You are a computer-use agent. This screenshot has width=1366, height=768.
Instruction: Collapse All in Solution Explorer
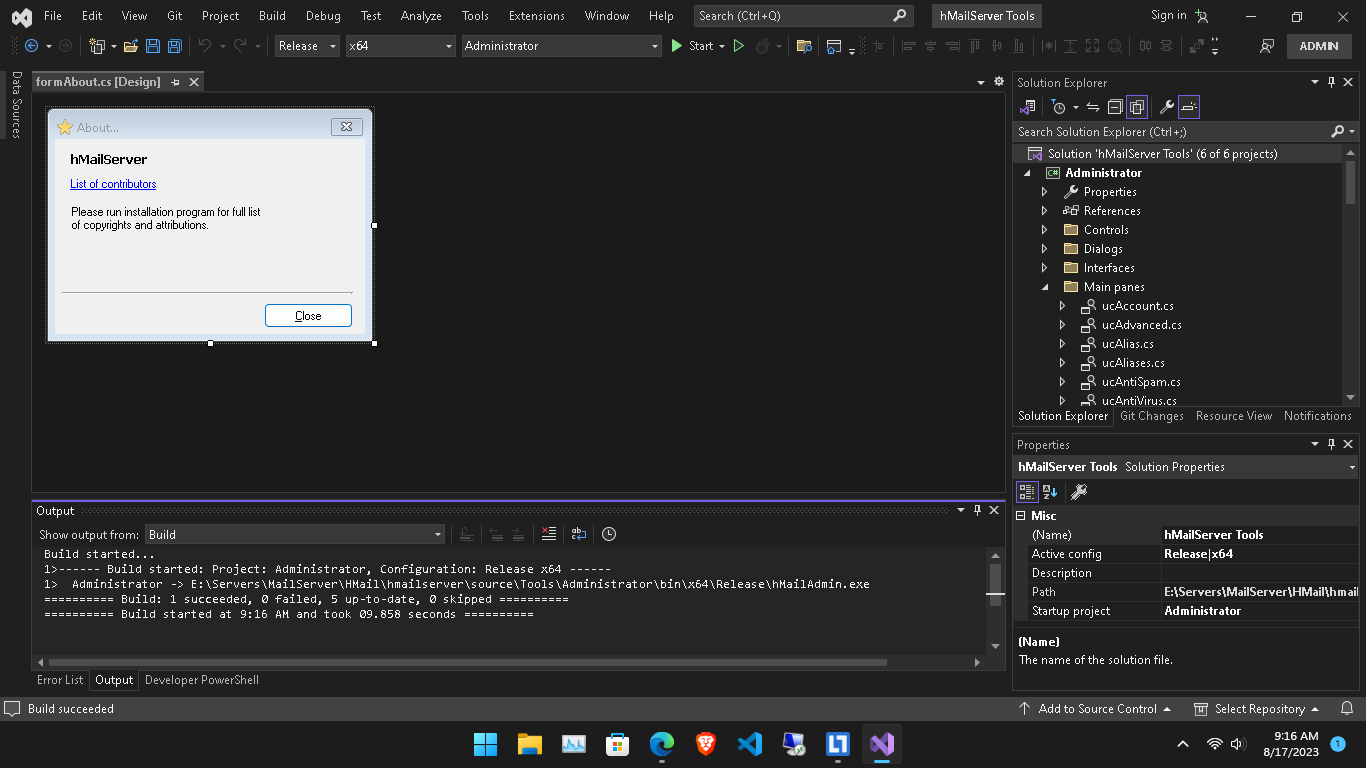pyautogui.click(x=1115, y=107)
